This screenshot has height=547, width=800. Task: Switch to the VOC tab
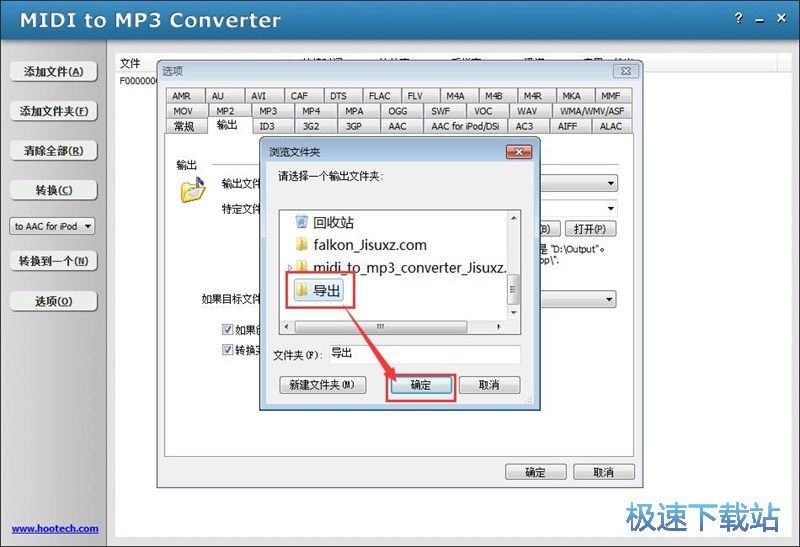click(488, 111)
